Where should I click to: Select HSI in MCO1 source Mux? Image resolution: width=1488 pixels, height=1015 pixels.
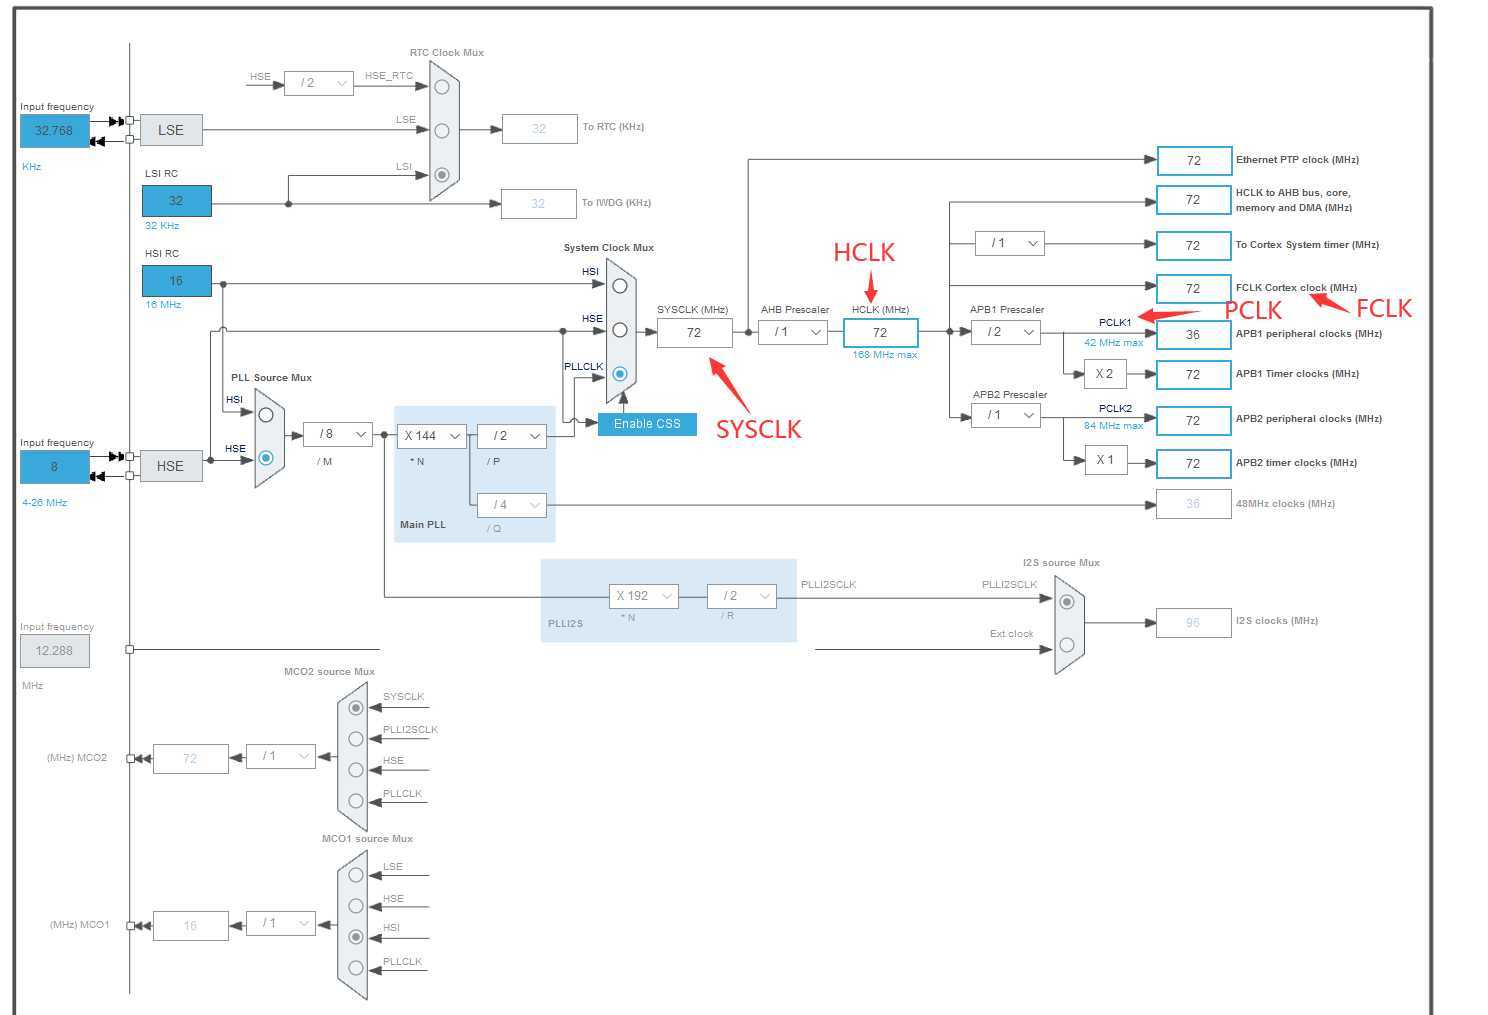pos(356,937)
